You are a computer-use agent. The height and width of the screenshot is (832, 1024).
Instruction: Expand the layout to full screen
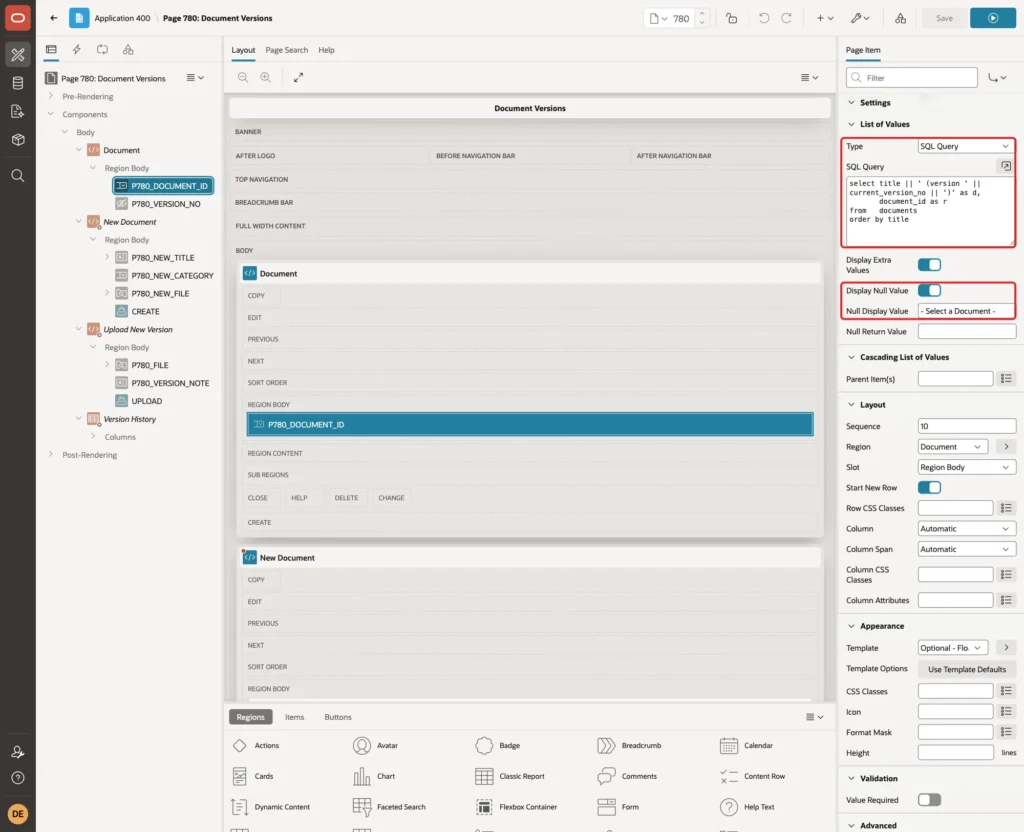coord(298,78)
